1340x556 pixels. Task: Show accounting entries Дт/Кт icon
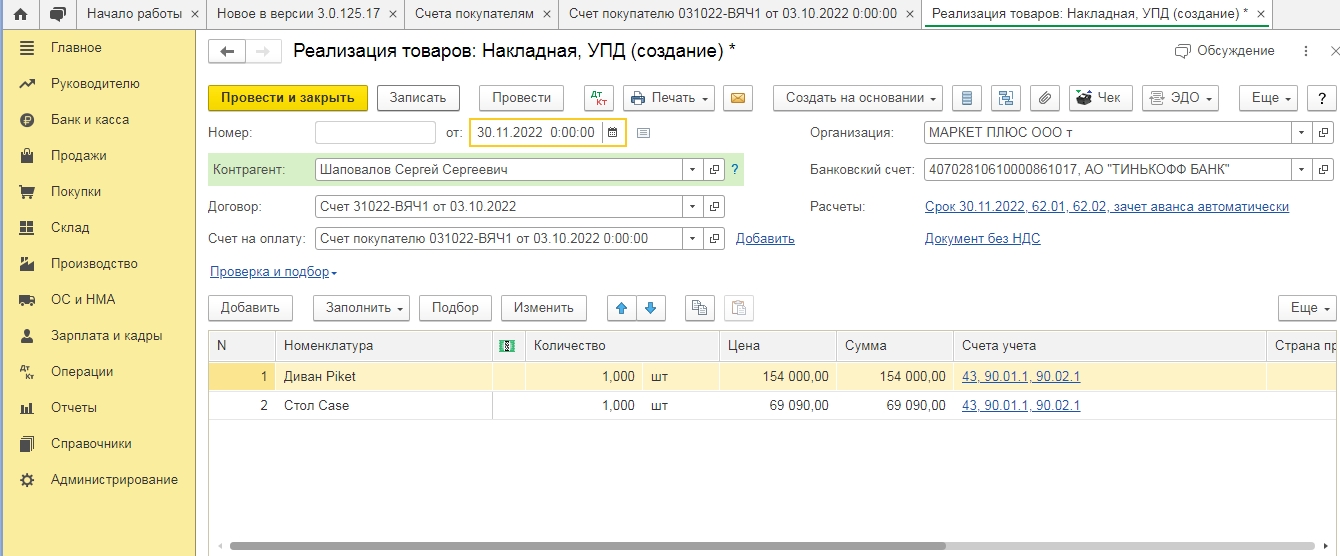pos(599,98)
